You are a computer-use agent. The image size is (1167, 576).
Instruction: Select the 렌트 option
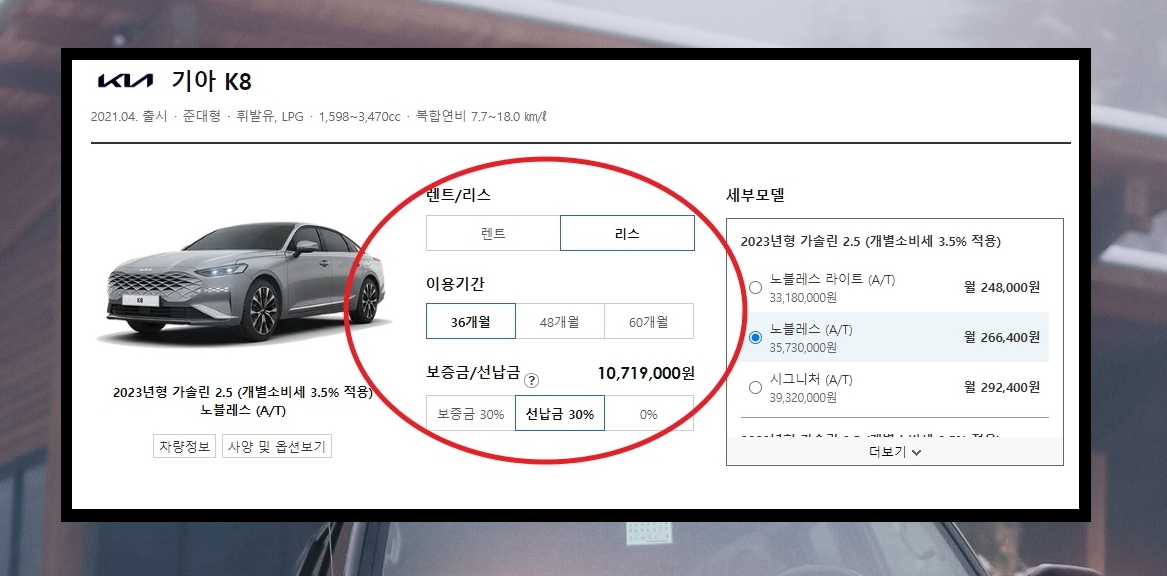pyautogui.click(x=493, y=234)
